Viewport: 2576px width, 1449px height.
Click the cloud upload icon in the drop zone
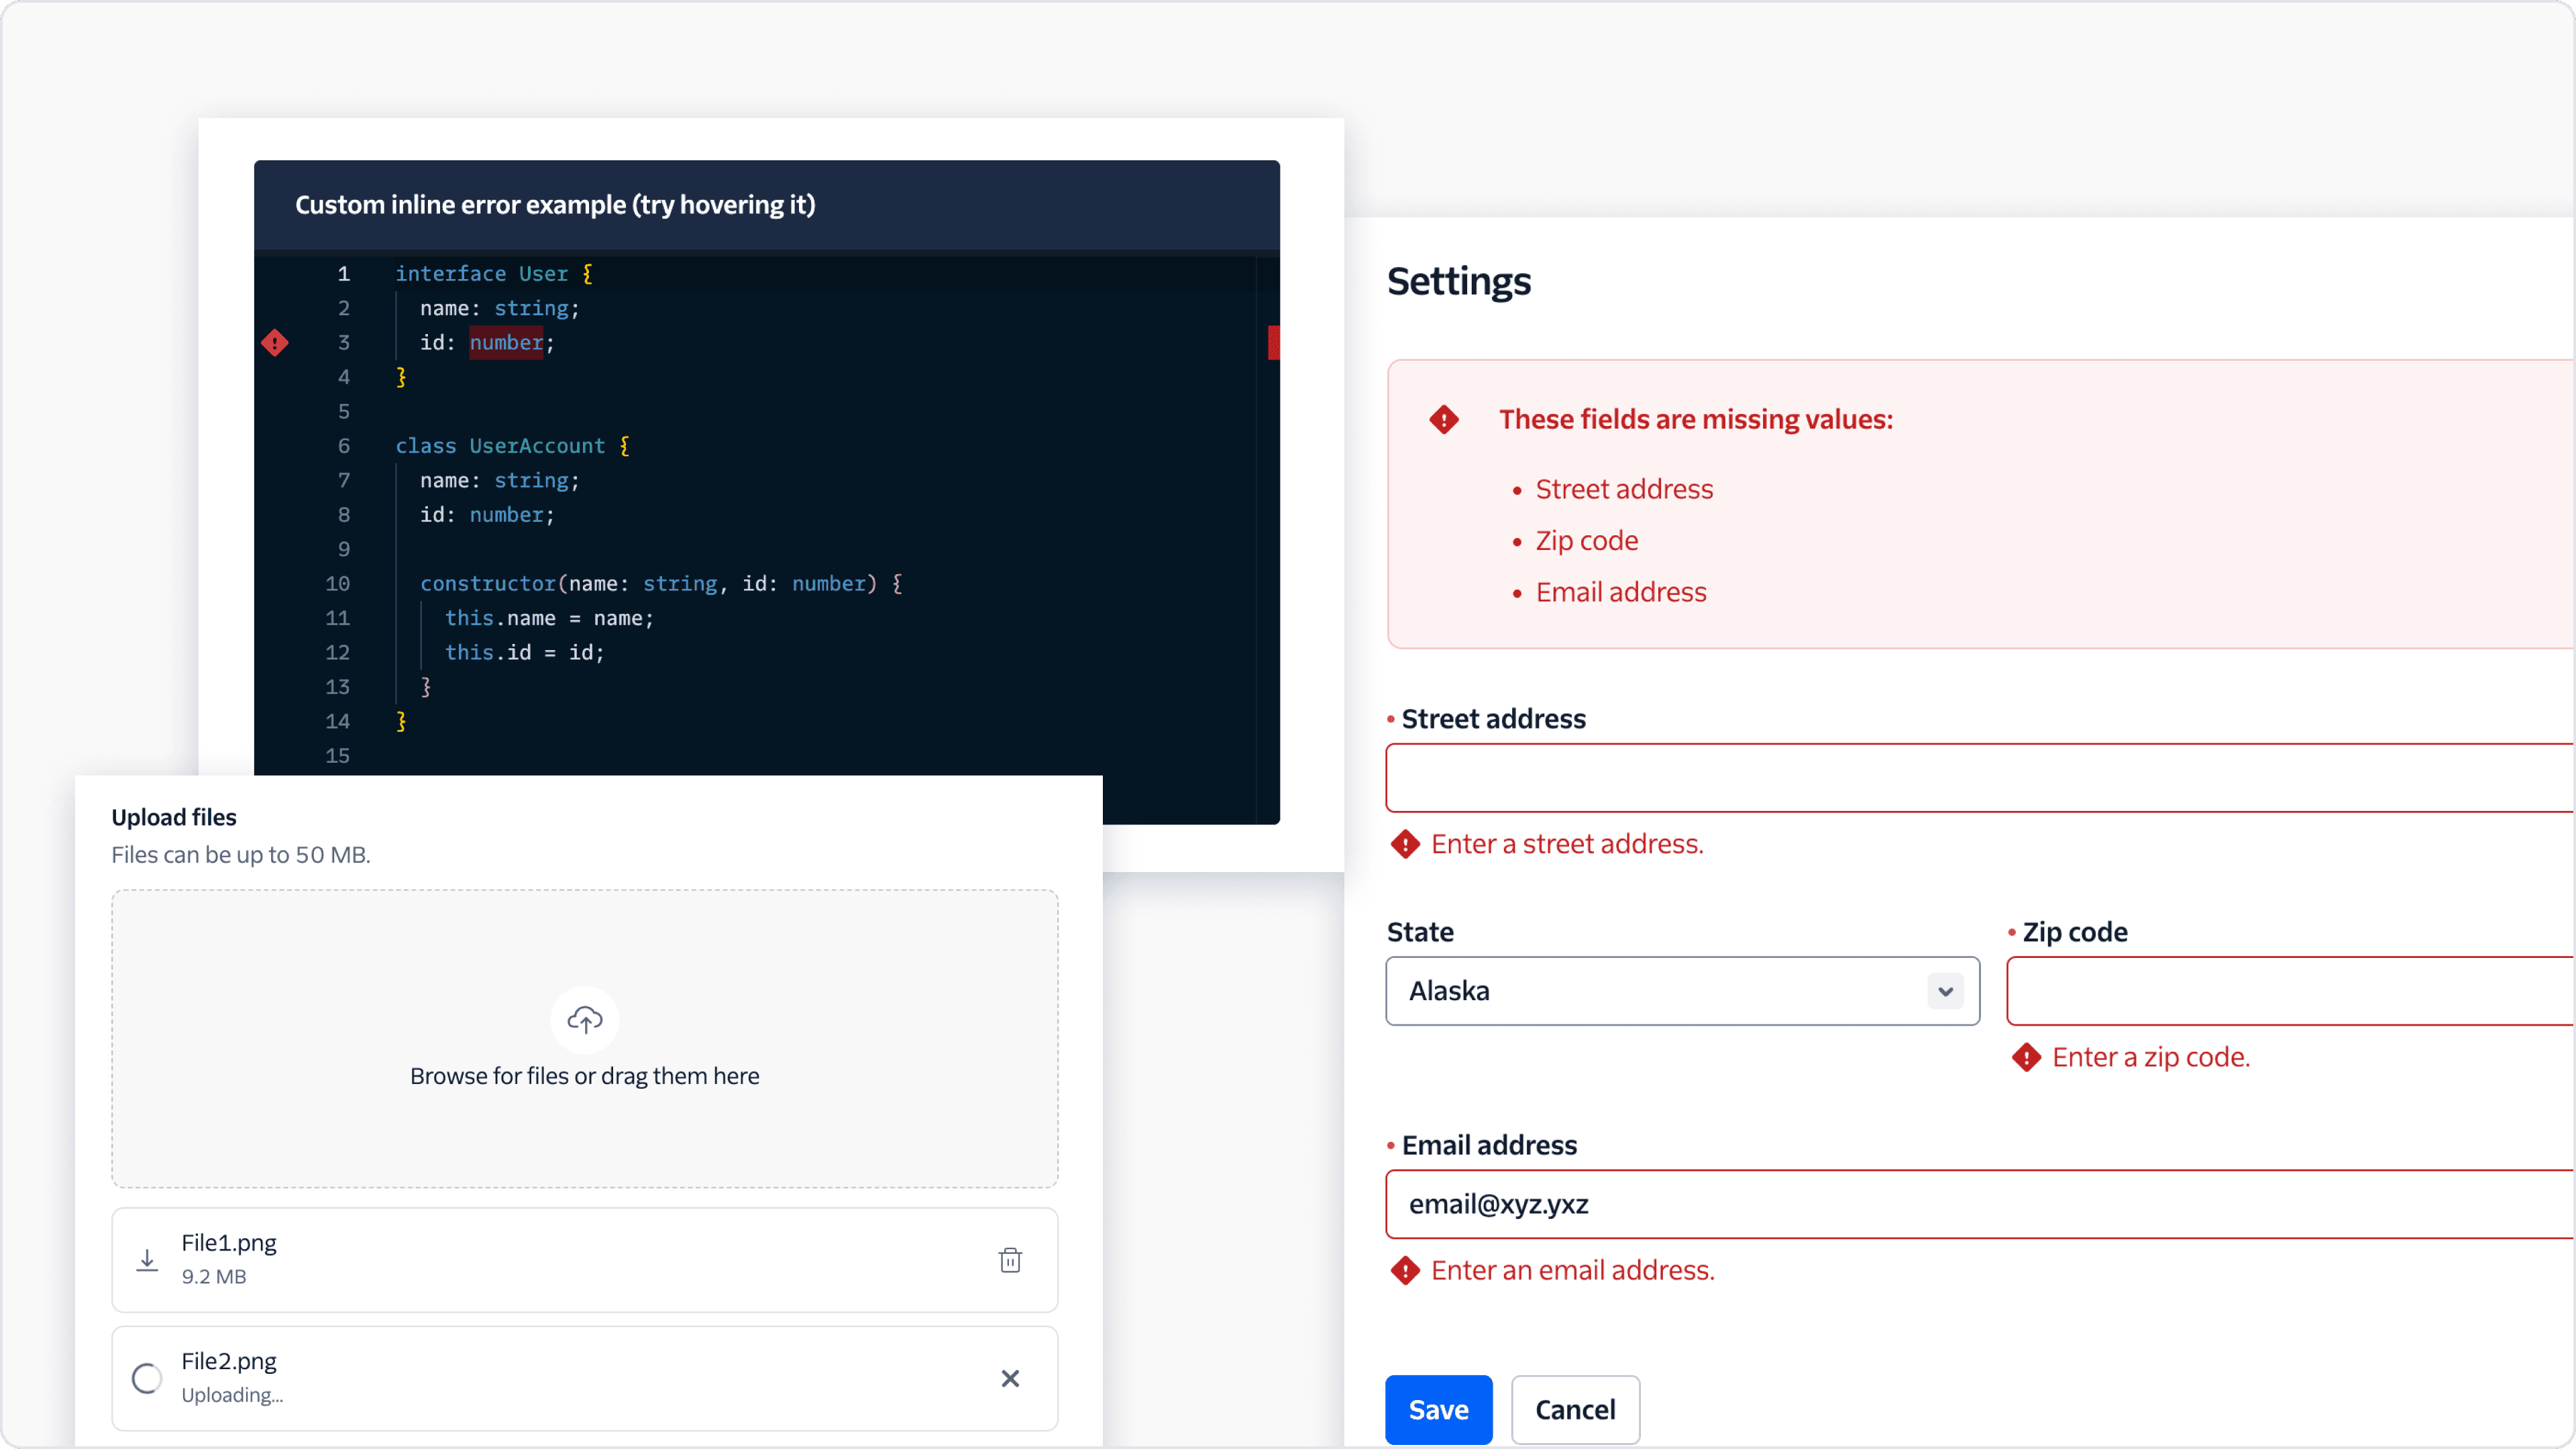[x=584, y=1019]
